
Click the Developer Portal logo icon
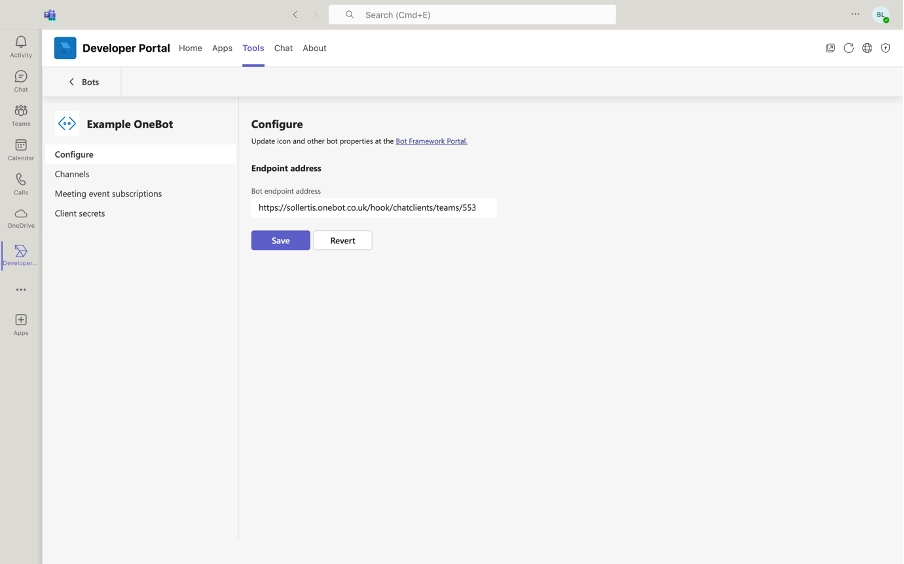click(65, 48)
